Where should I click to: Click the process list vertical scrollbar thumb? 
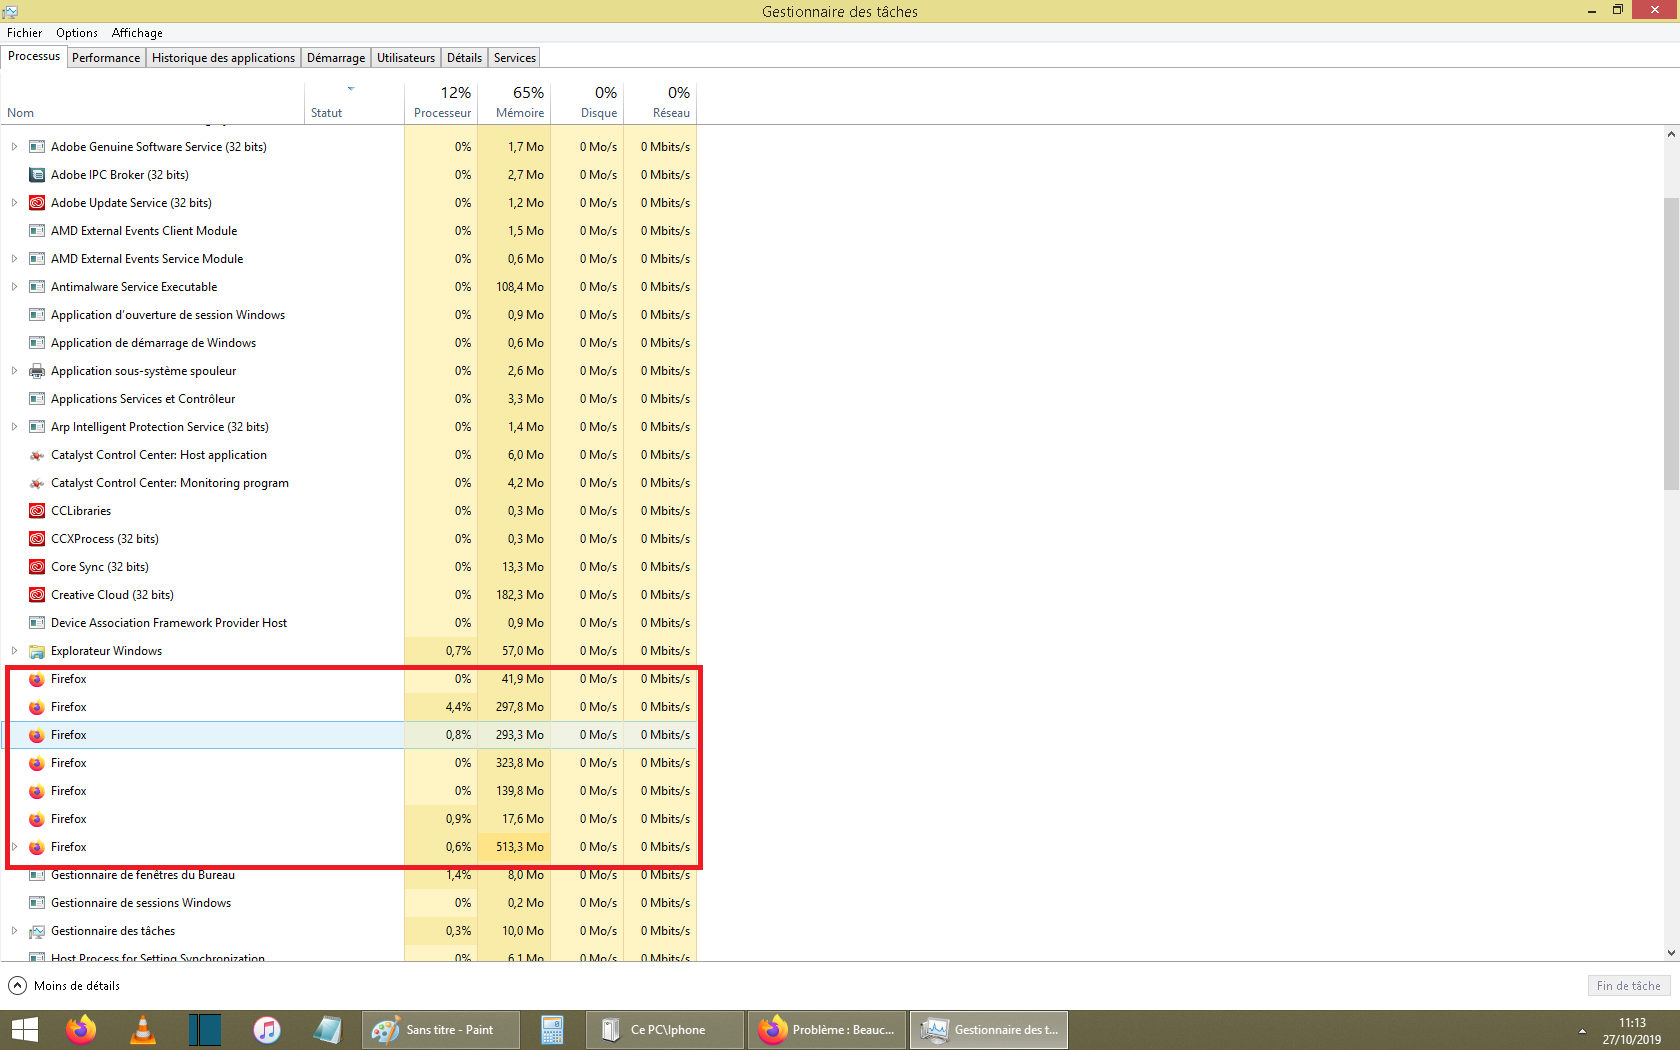click(1671, 343)
